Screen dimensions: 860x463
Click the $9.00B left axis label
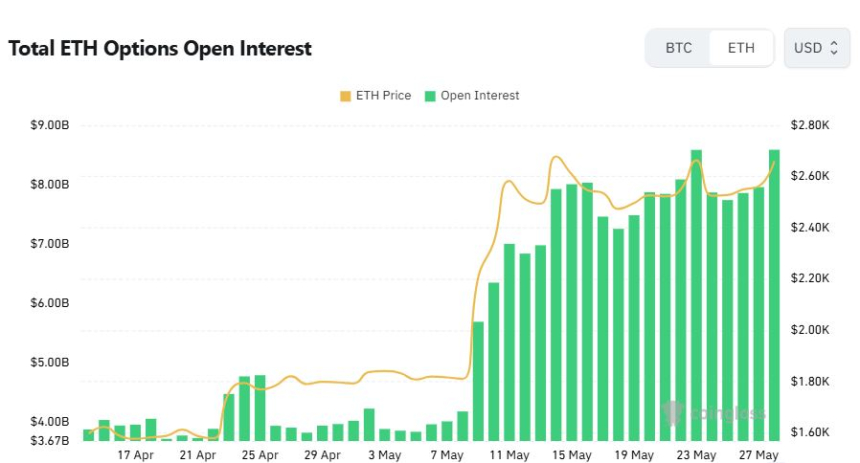(x=50, y=125)
